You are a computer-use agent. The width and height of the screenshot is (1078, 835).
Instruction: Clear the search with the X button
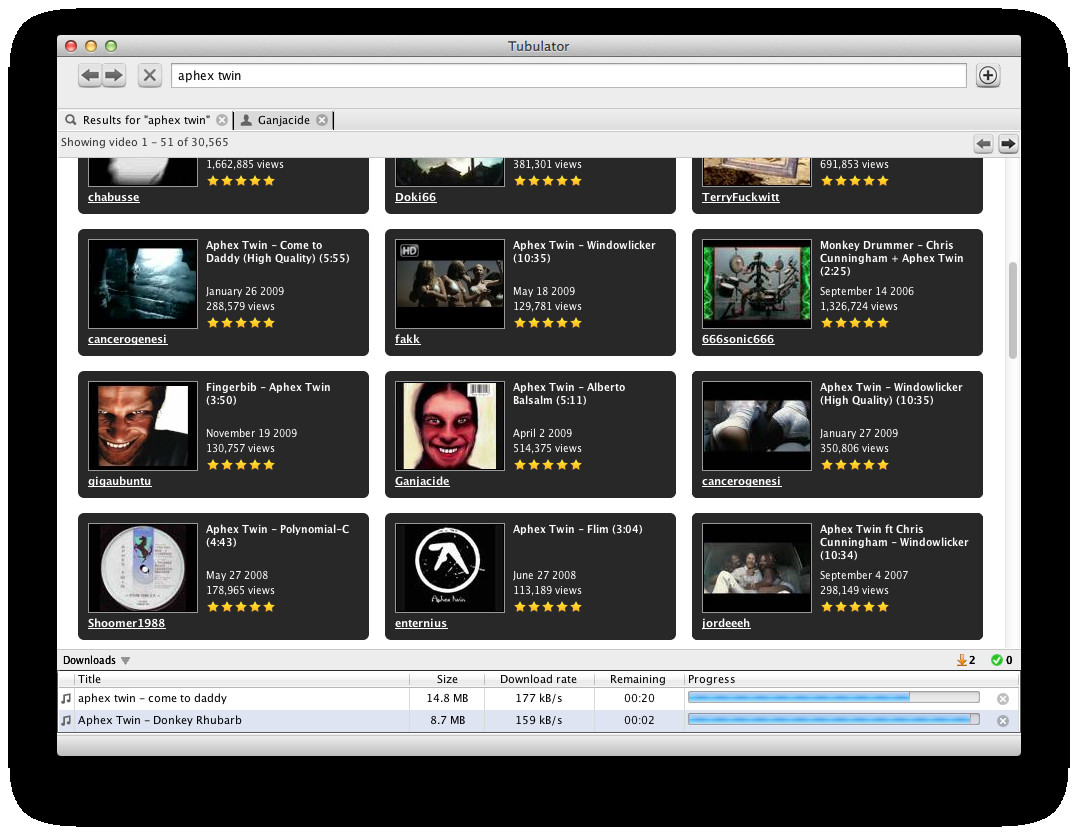pyautogui.click(x=149, y=75)
